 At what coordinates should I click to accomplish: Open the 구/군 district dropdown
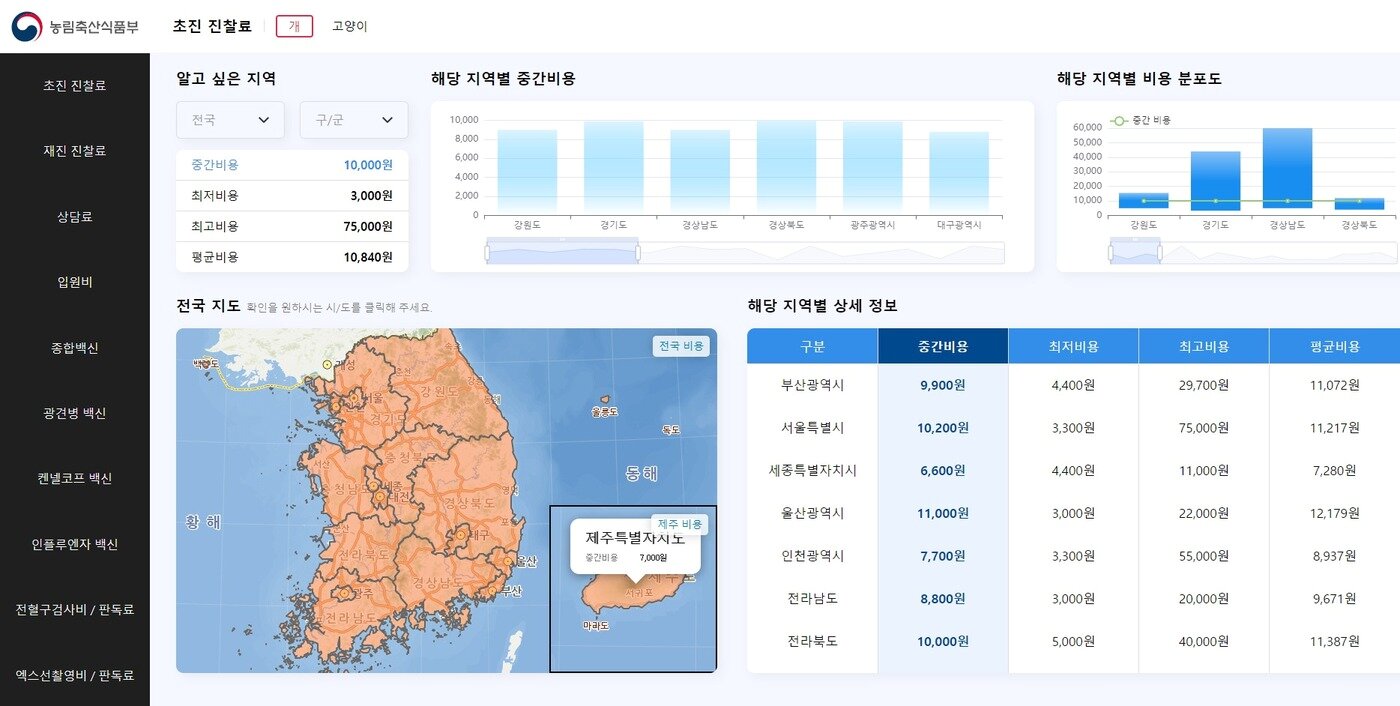pyautogui.click(x=354, y=119)
